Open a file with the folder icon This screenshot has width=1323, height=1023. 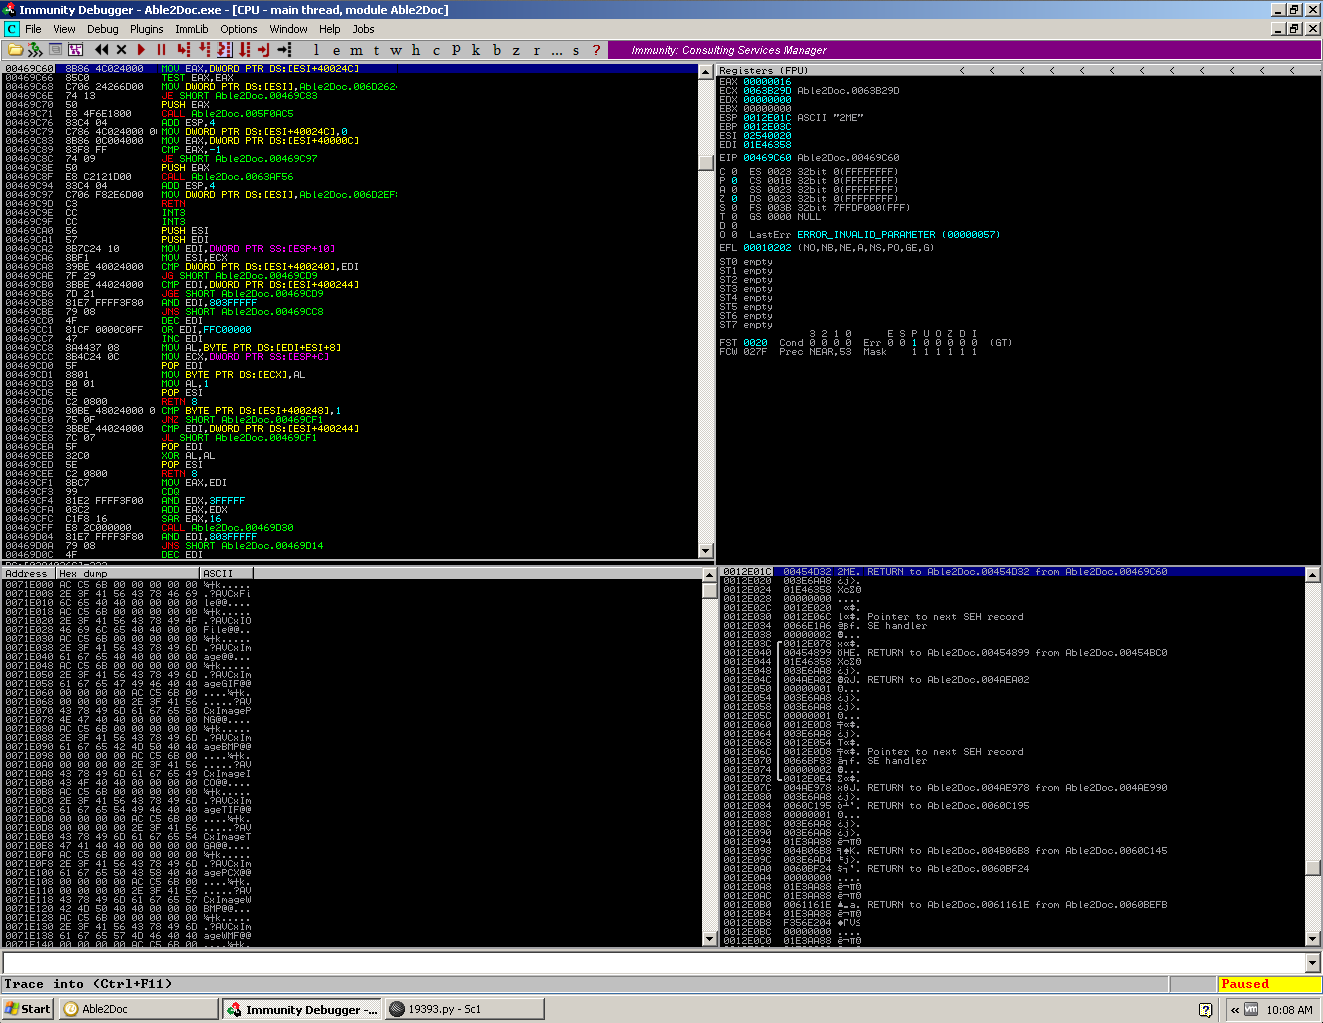(x=15, y=49)
